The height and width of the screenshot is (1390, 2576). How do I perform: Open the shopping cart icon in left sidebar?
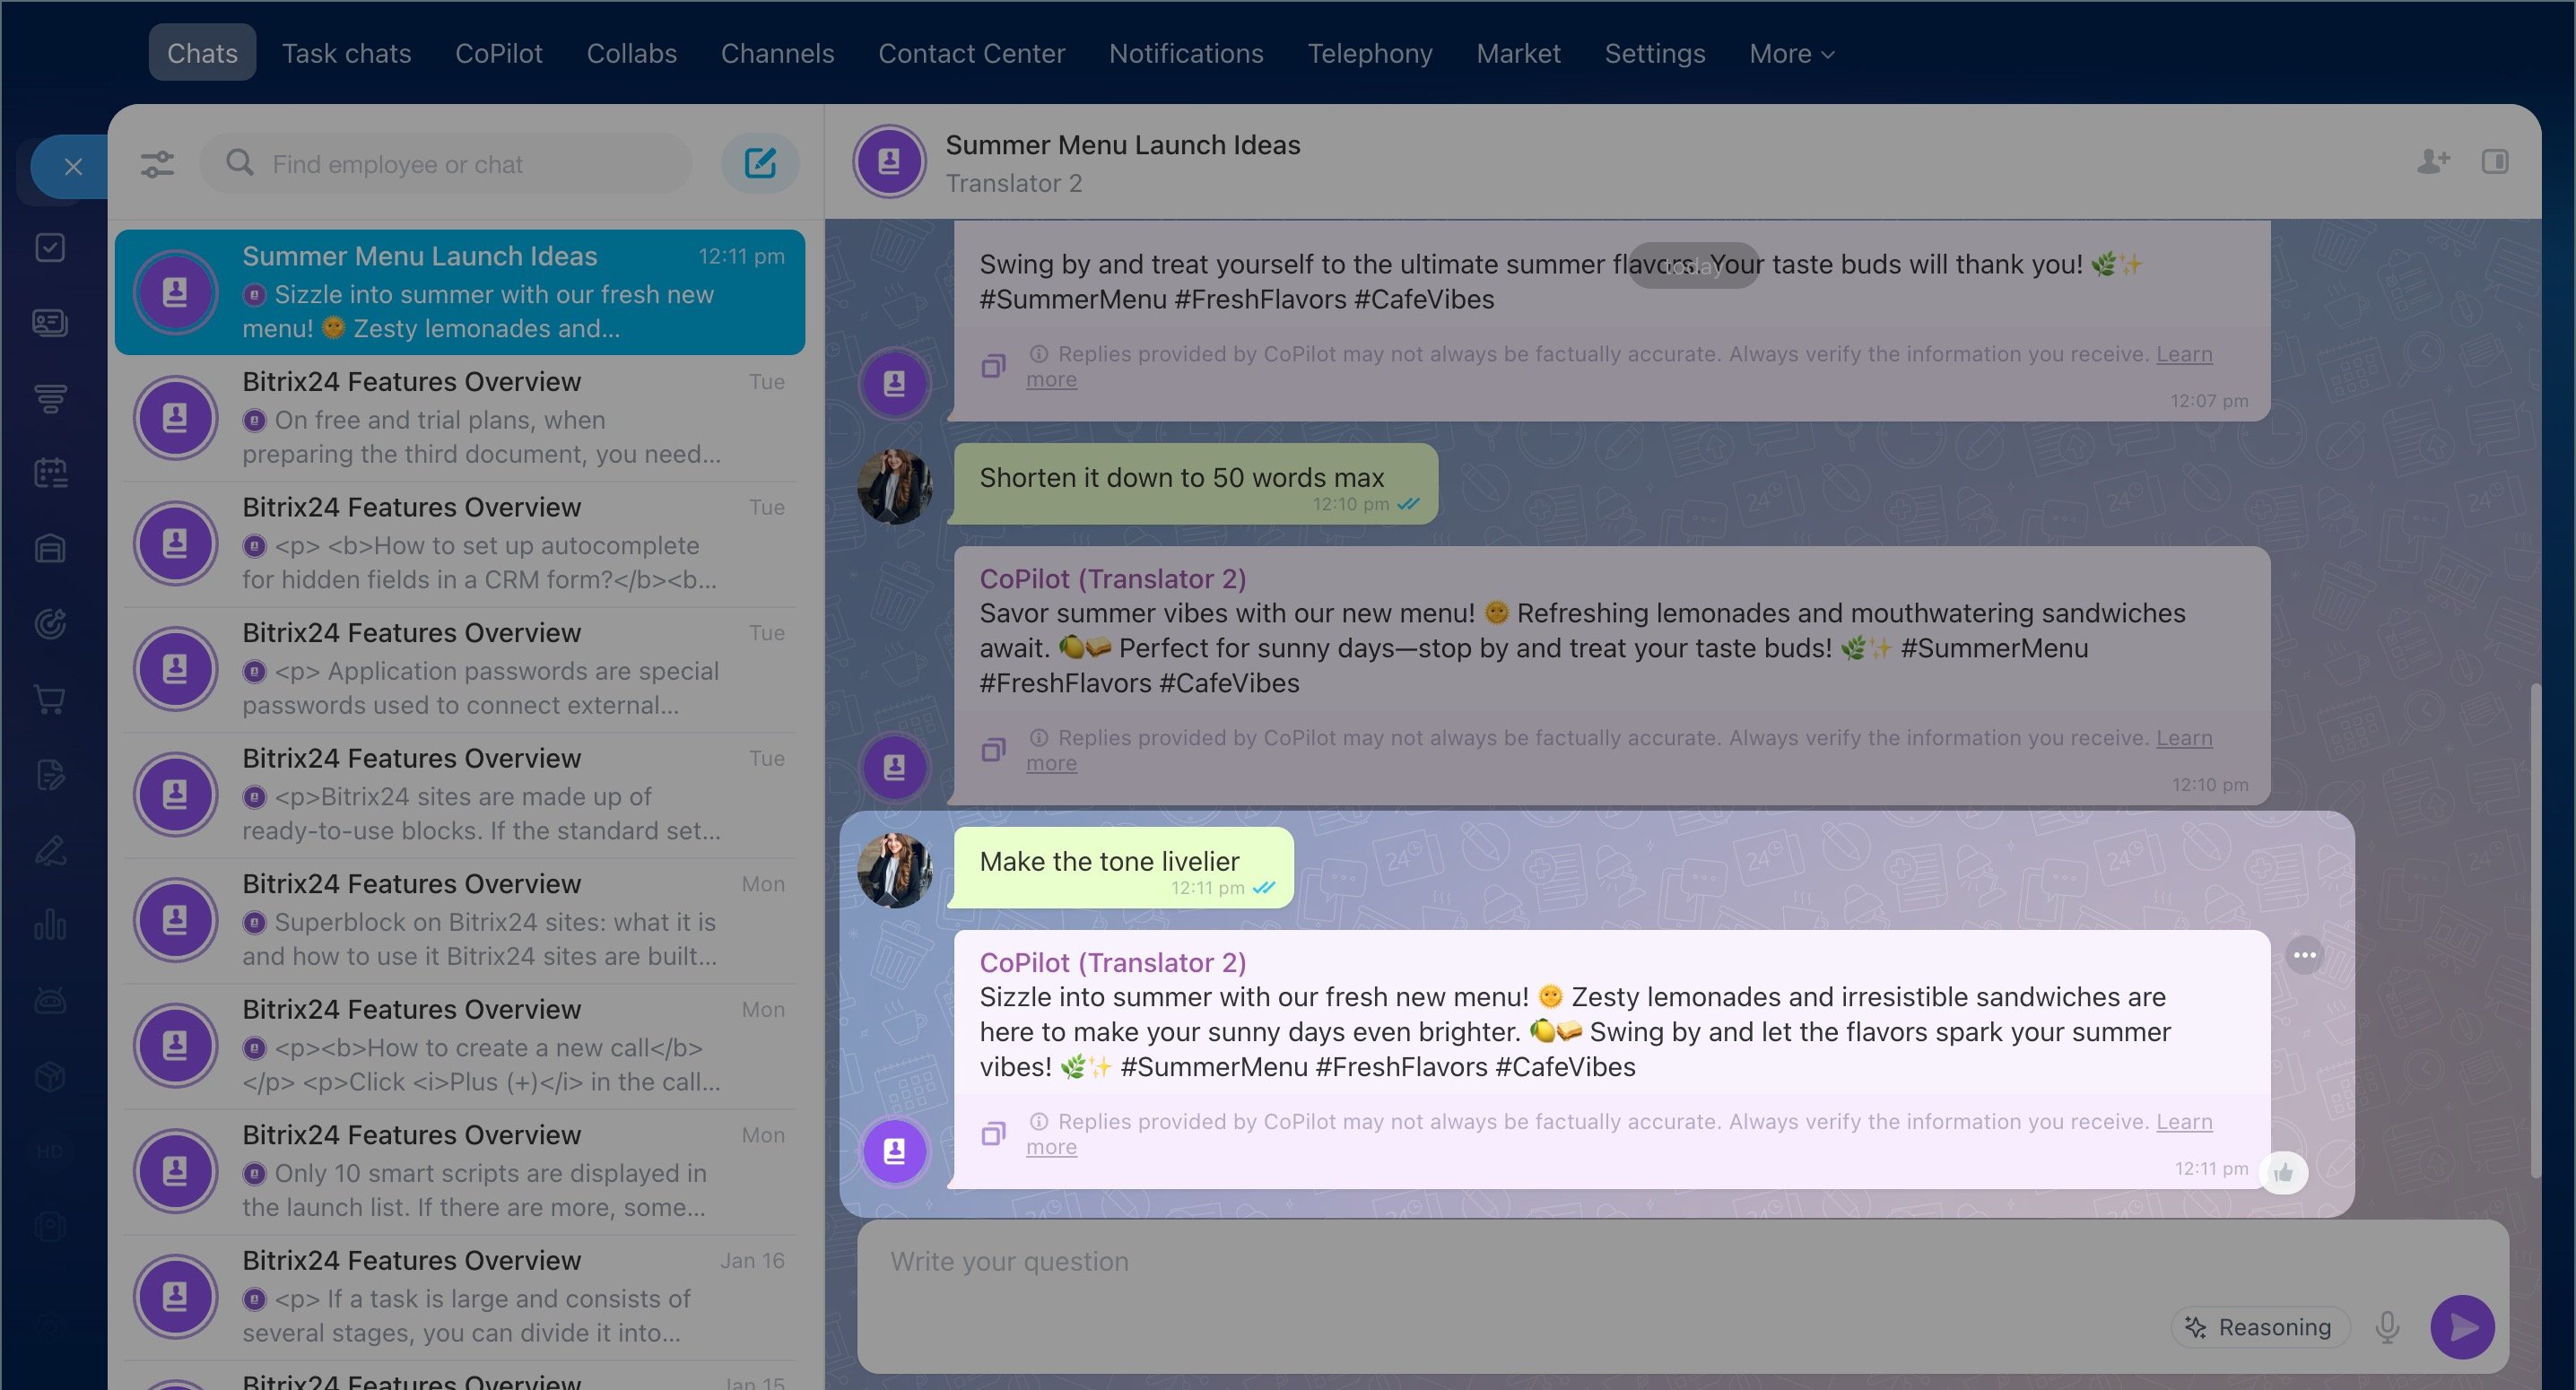50,699
